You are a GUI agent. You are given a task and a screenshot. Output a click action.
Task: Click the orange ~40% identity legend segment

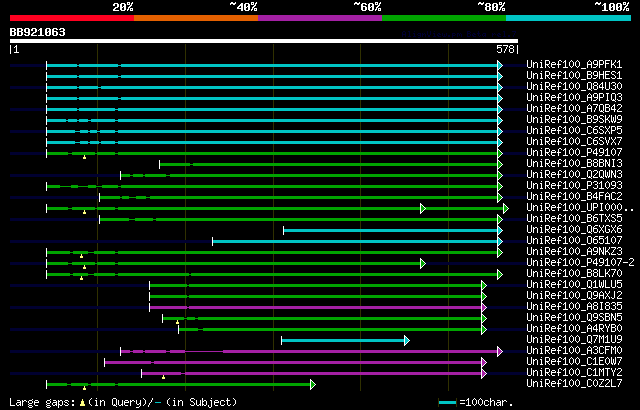pyautogui.click(x=196, y=18)
